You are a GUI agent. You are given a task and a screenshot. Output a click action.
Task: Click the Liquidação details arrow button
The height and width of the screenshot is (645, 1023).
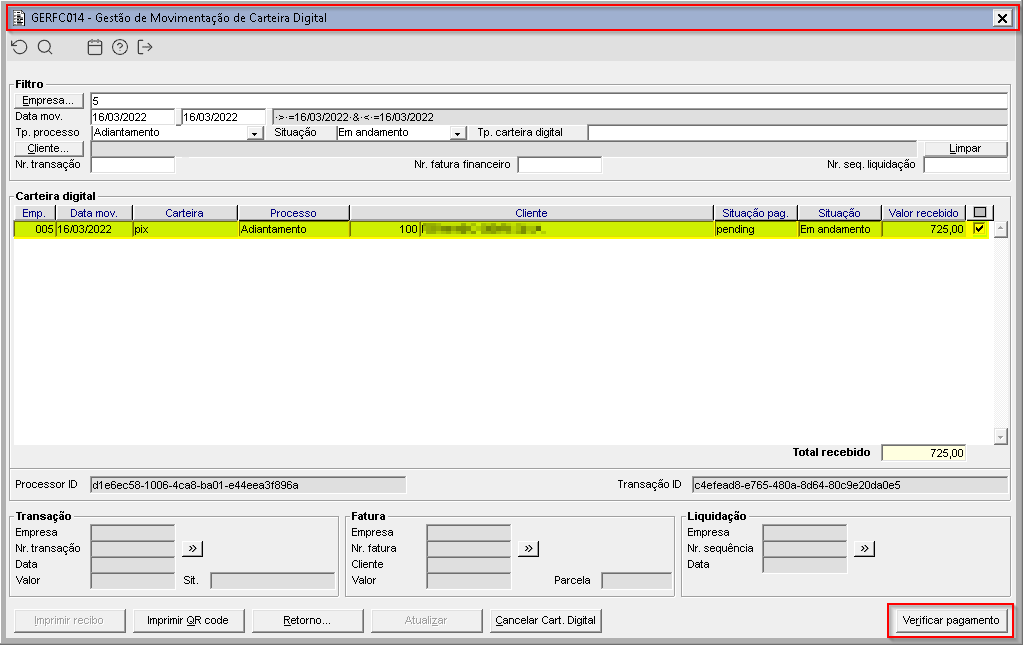[x=864, y=548]
